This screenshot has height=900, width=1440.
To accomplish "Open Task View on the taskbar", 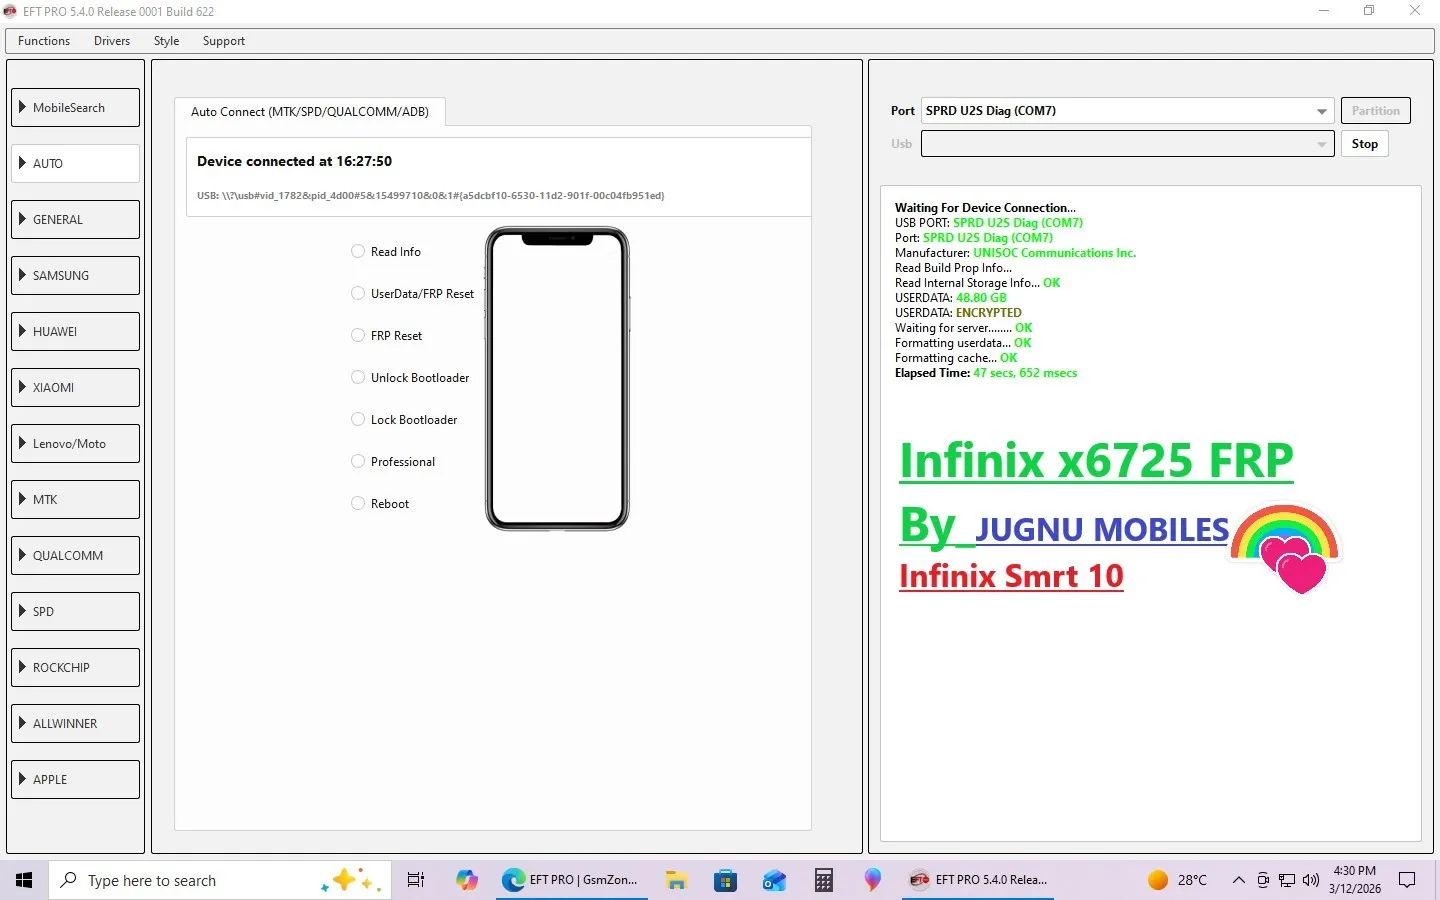I will pyautogui.click(x=416, y=880).
